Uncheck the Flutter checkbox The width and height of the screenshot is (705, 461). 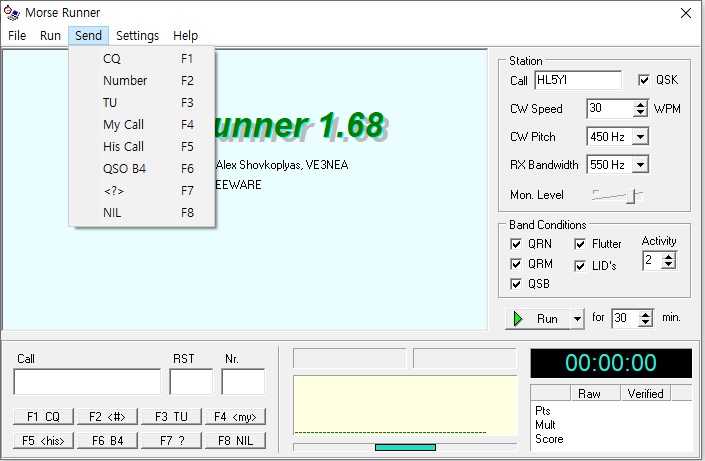[x=580, y=244]
